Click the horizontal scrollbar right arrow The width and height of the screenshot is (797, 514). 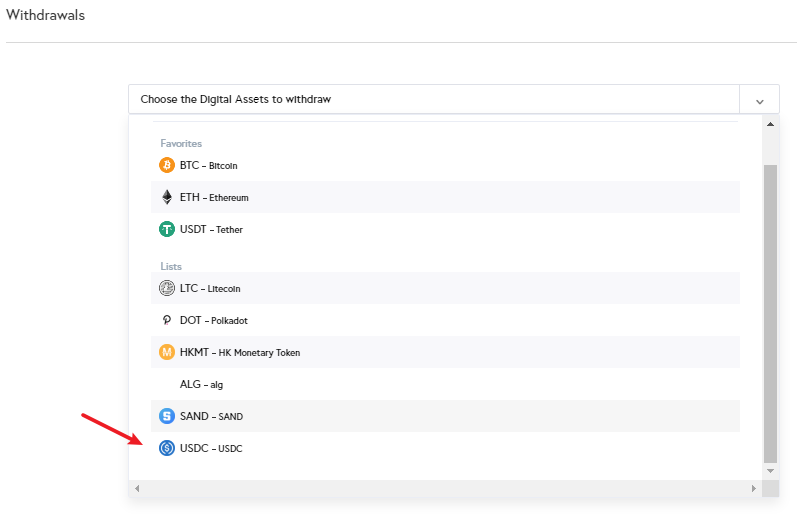[754, 489]
